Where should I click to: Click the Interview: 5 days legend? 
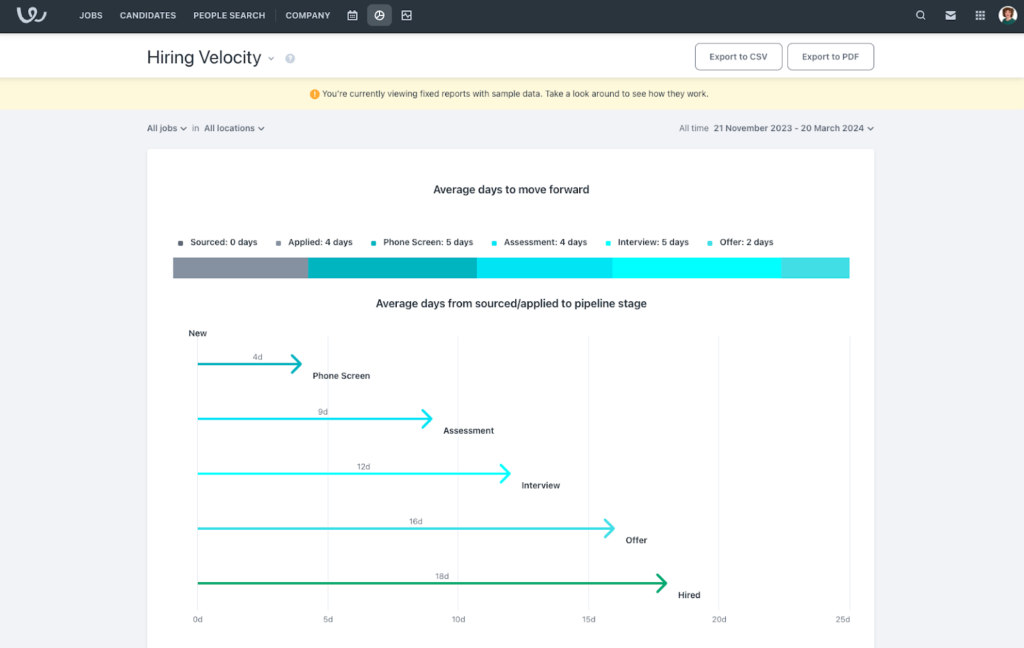pyautogui.click(x=647, y=242)
